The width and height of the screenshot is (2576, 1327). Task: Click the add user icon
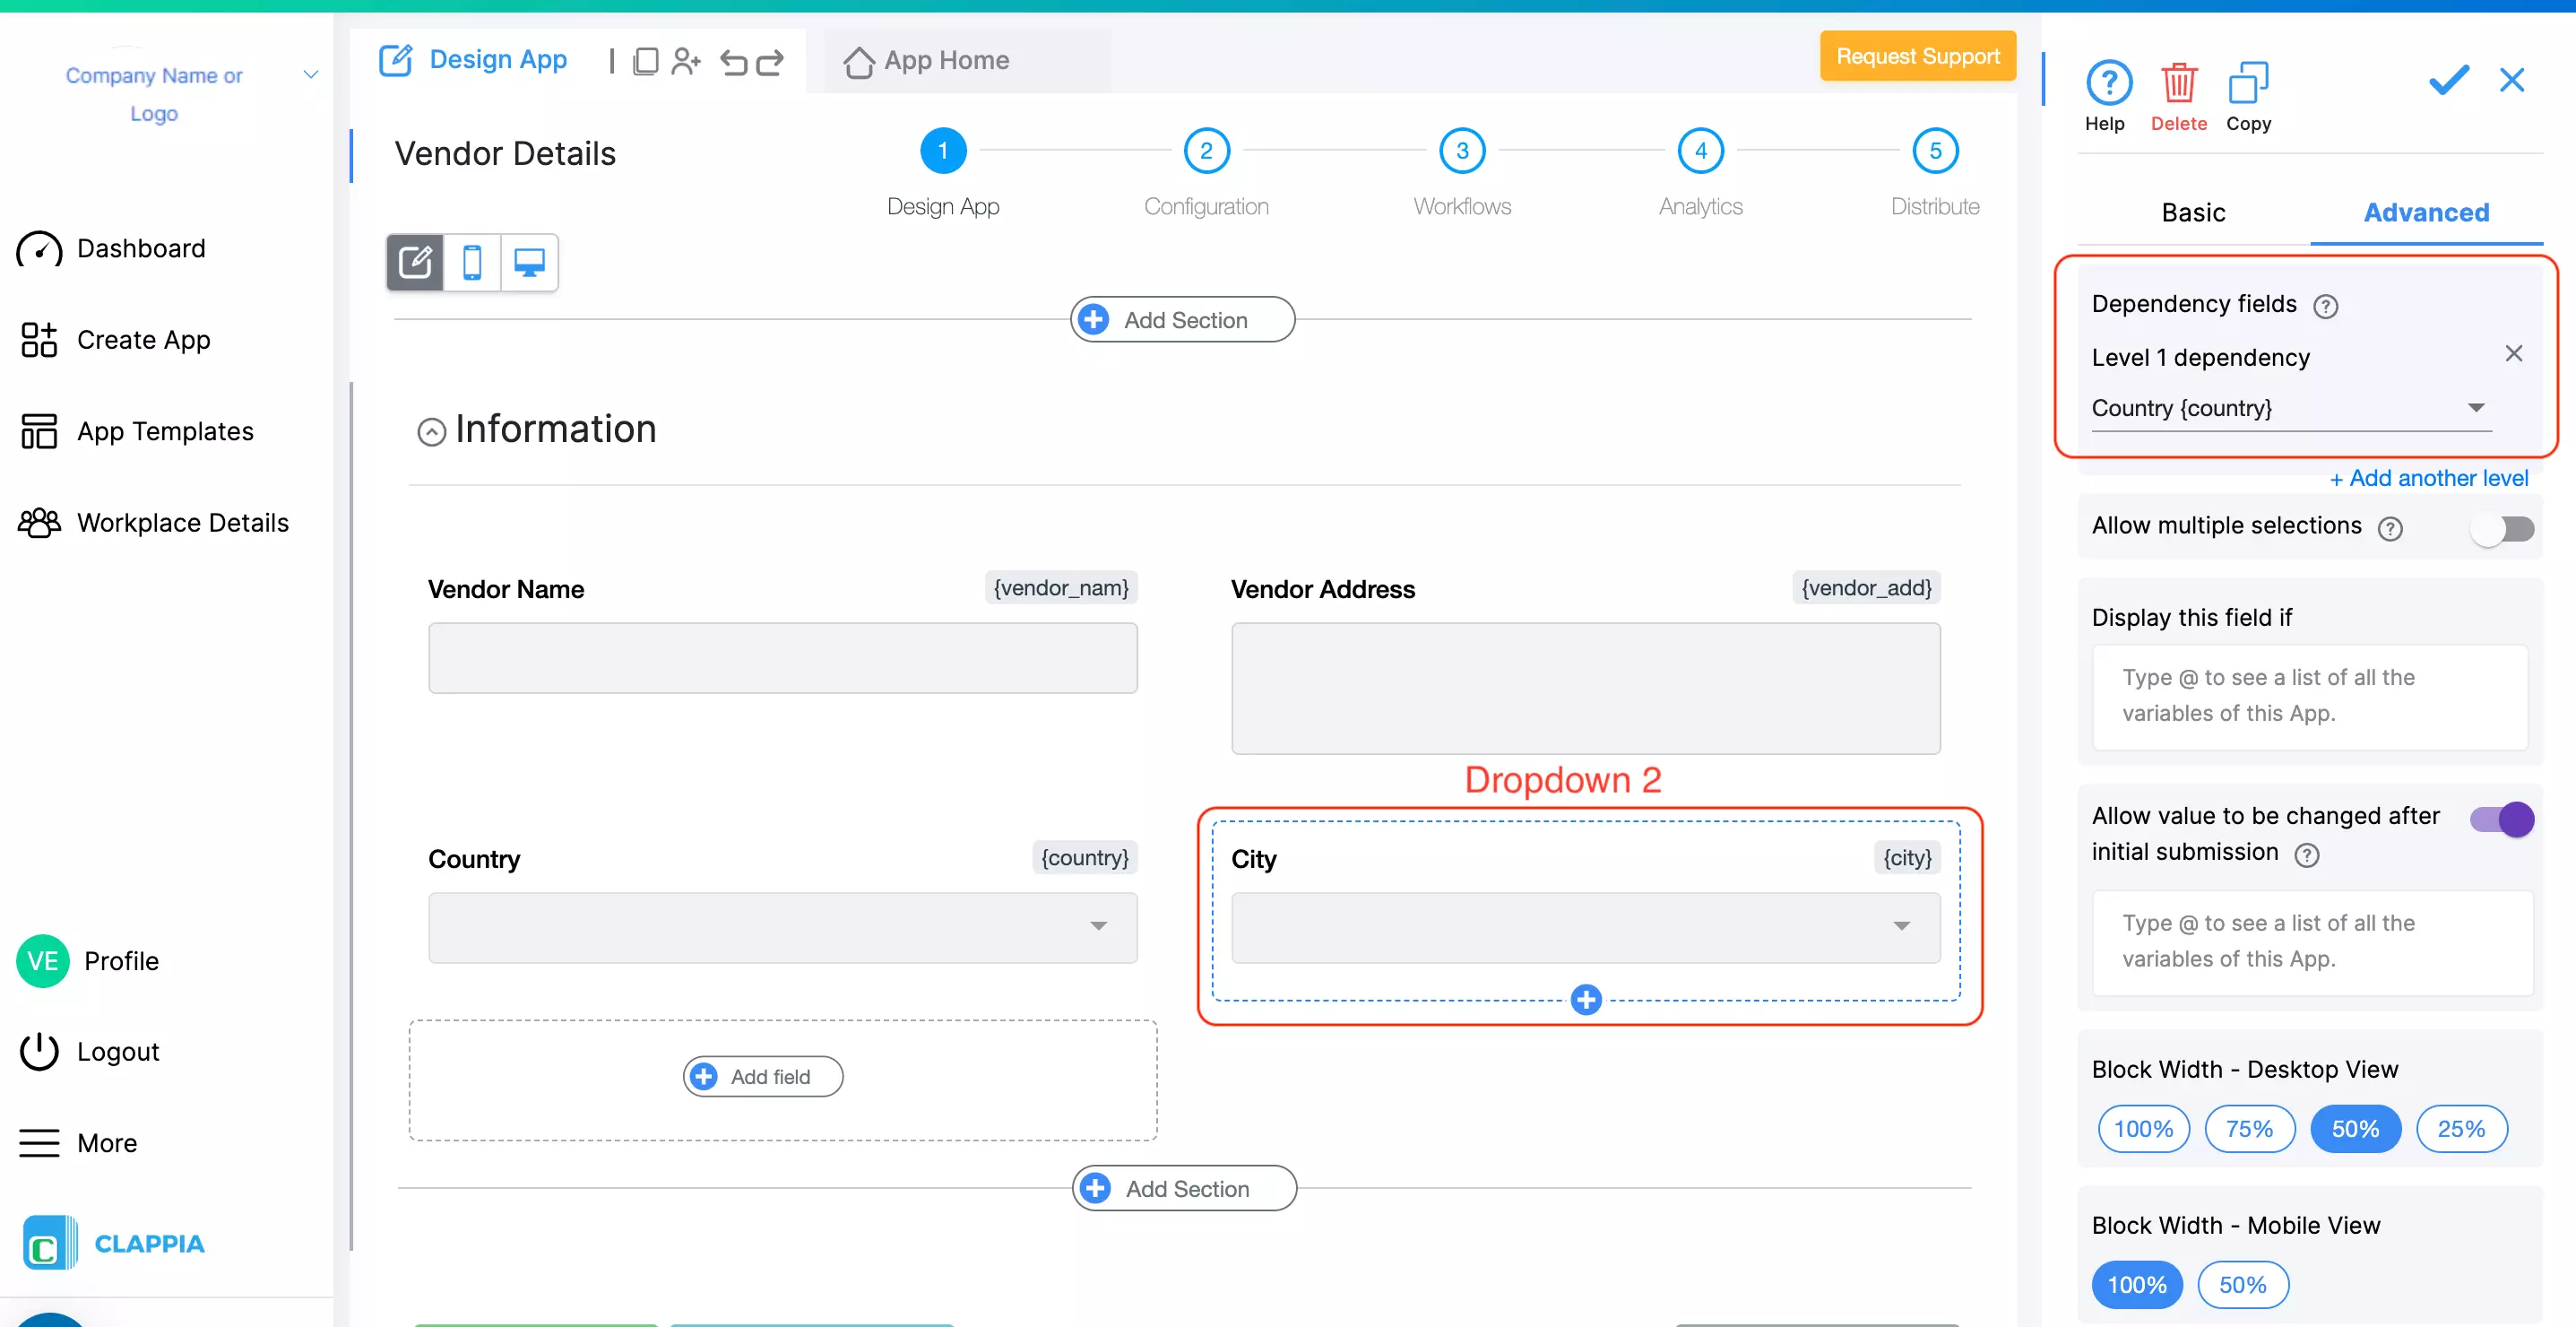click(686, 62)
